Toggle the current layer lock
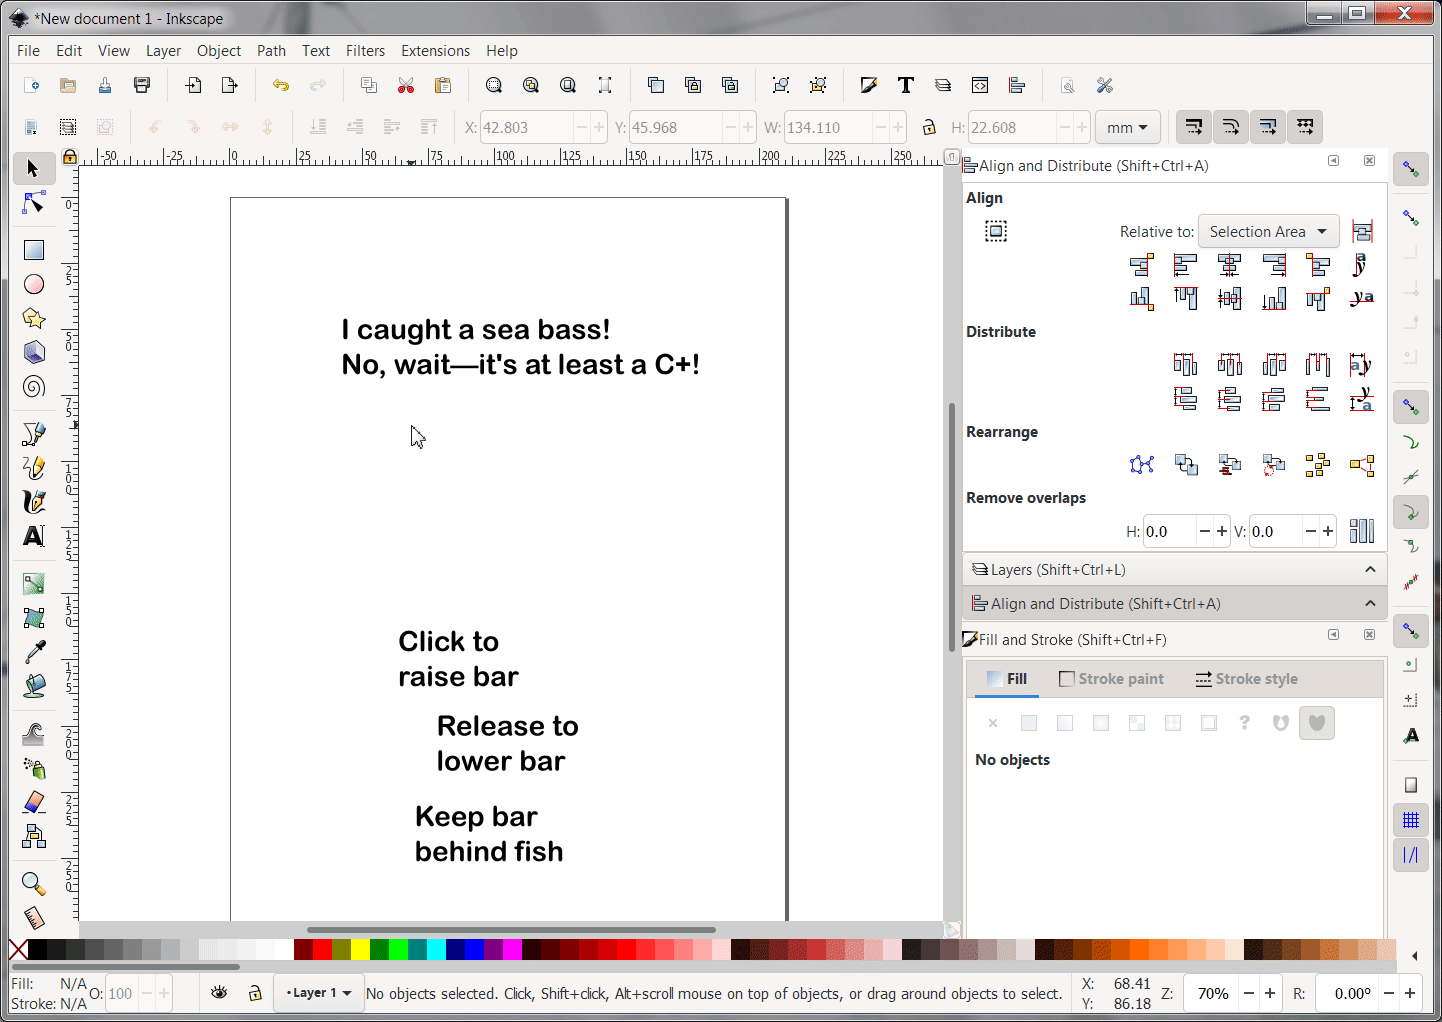This screenshot has width=1442, height=1022. [x=255, y=993]
